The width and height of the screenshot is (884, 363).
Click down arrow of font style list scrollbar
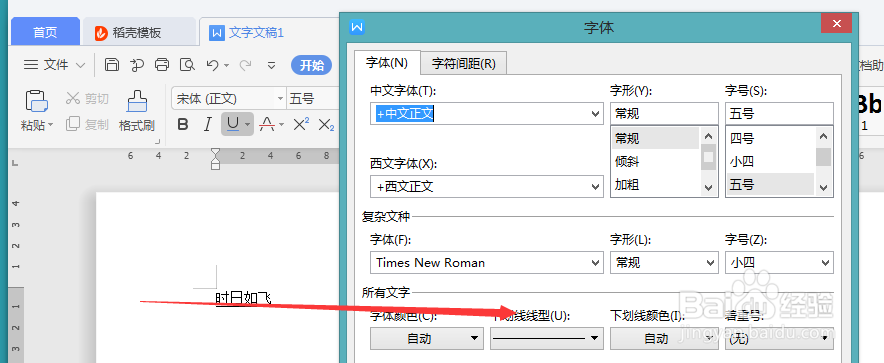coord(709,188)
